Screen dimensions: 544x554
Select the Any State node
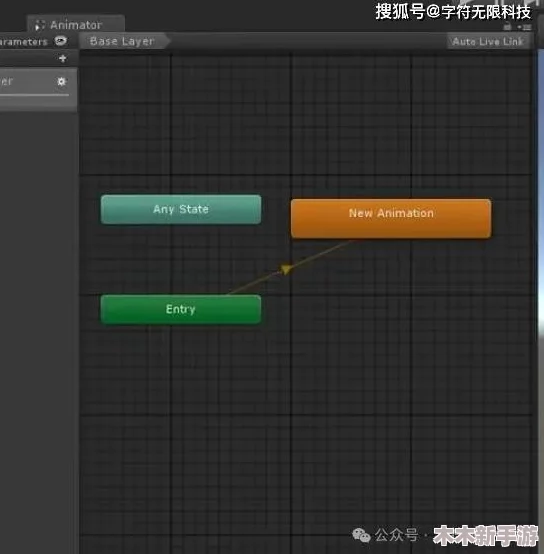181,209
